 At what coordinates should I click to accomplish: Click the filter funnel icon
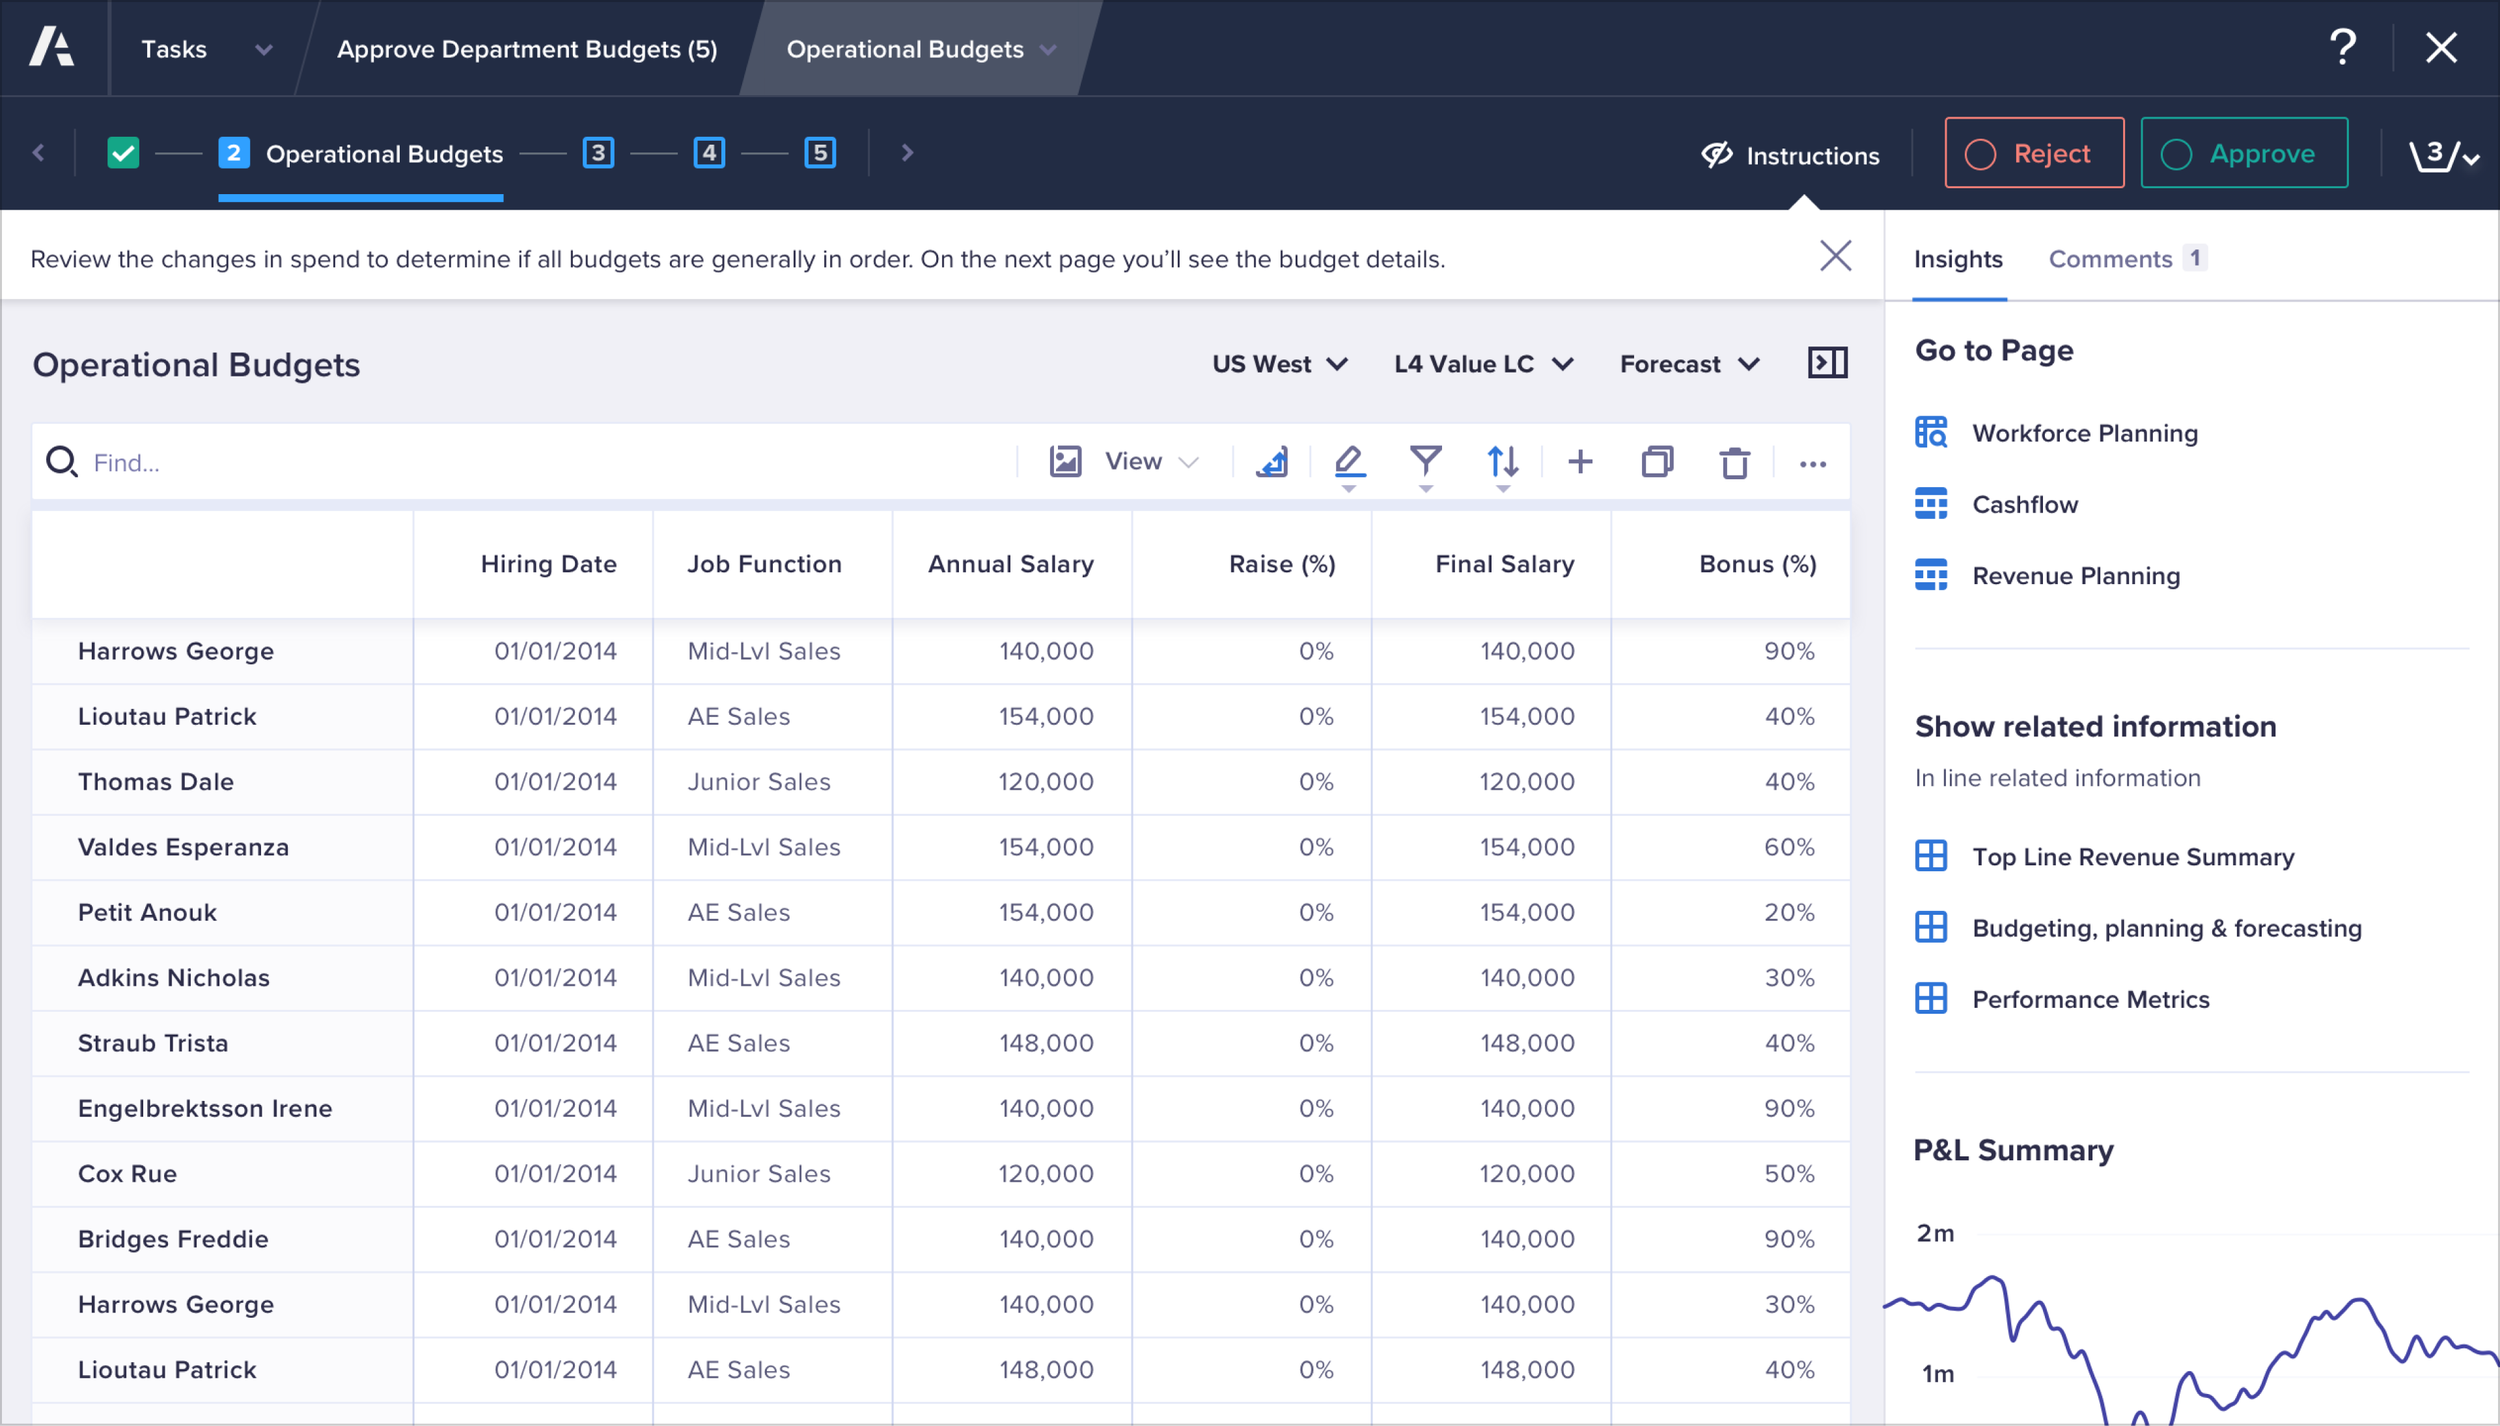pos(1425,462)
